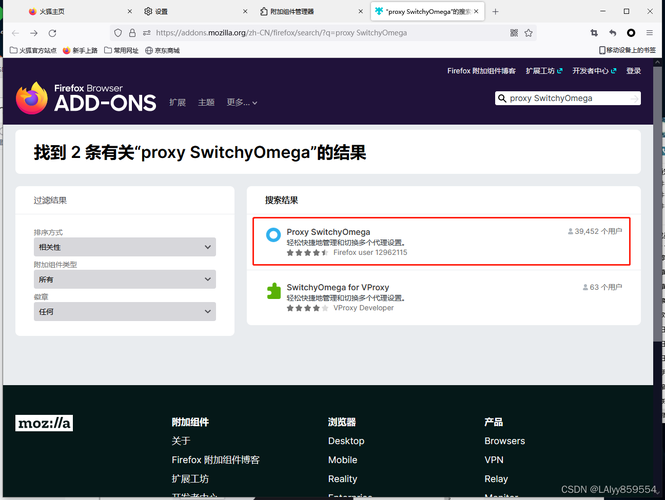
Task: Click the address bar URL
Action: tap(281, 33)
